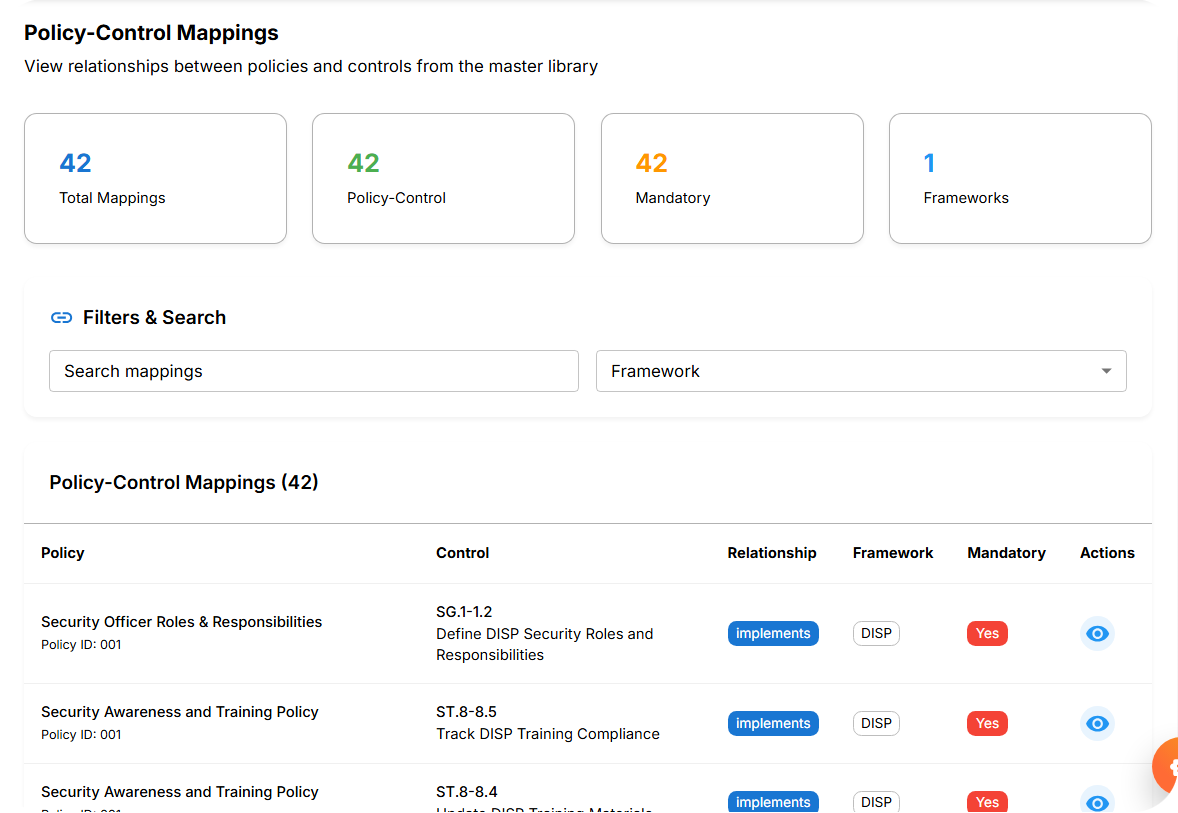The width and height of the screenshot is (1178, 813).
Task: Click the ST.8-8.5 control code
Action: [x=466, y=712]
